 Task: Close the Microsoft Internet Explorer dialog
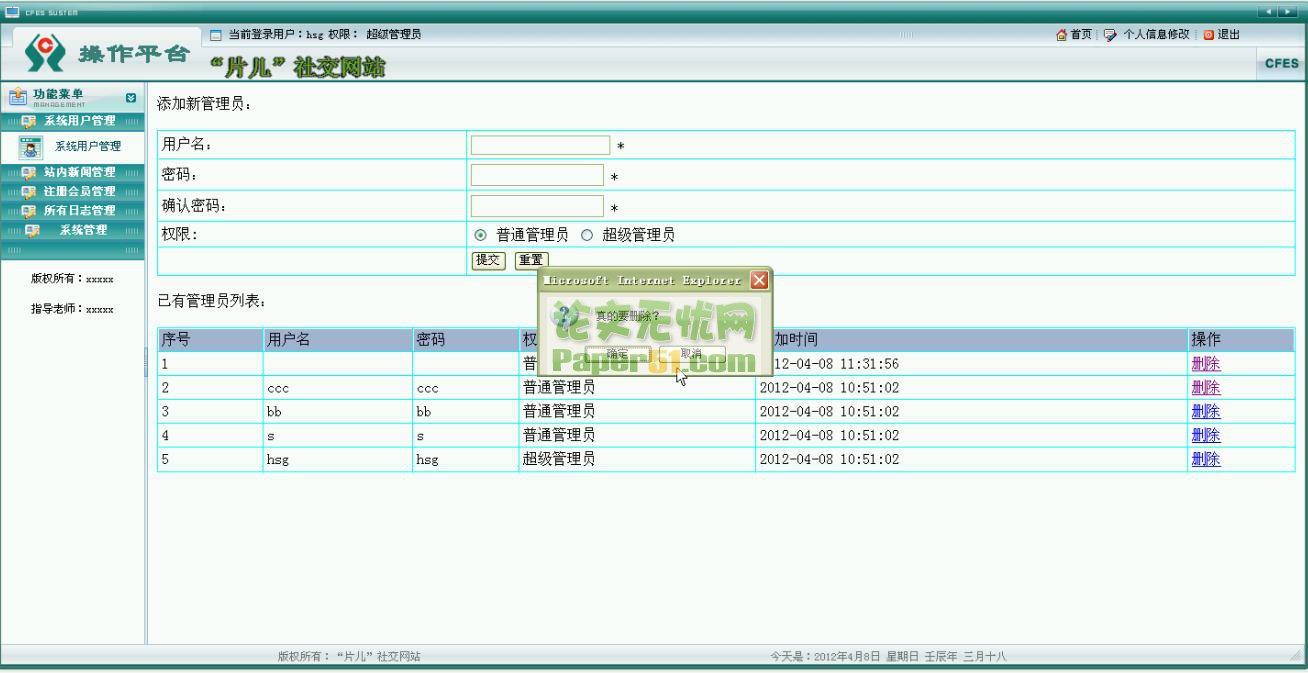[758, 280]
